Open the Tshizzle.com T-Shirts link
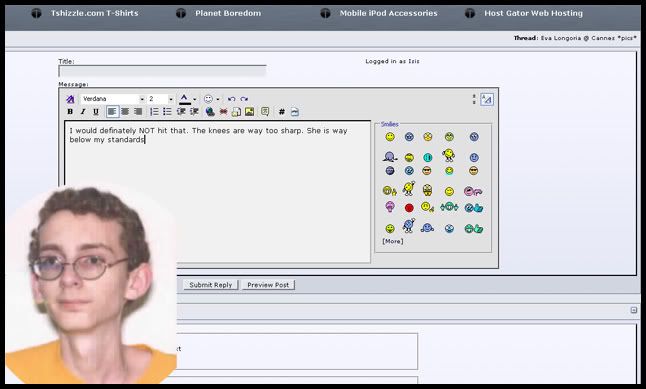The width and height of the screenshot is (646, 389). [x=94, y=13]
